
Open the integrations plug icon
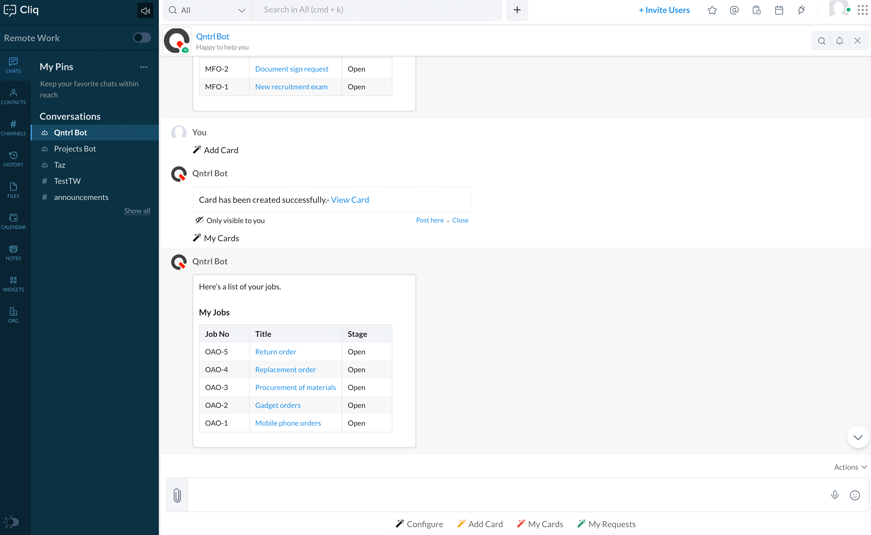tap(801, 10)
